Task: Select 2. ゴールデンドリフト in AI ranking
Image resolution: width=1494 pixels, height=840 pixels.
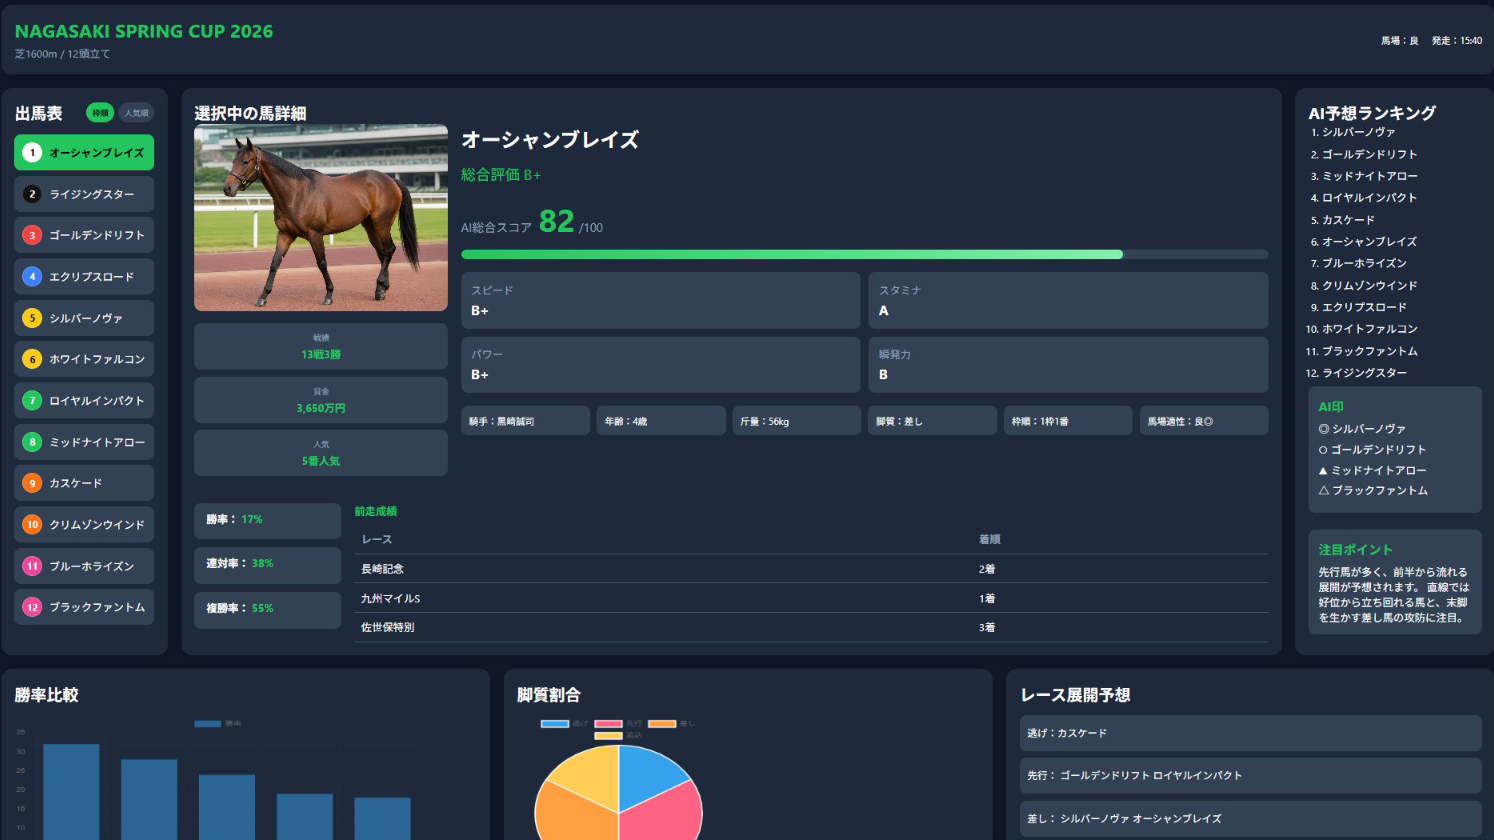Action: [1364, 154]
